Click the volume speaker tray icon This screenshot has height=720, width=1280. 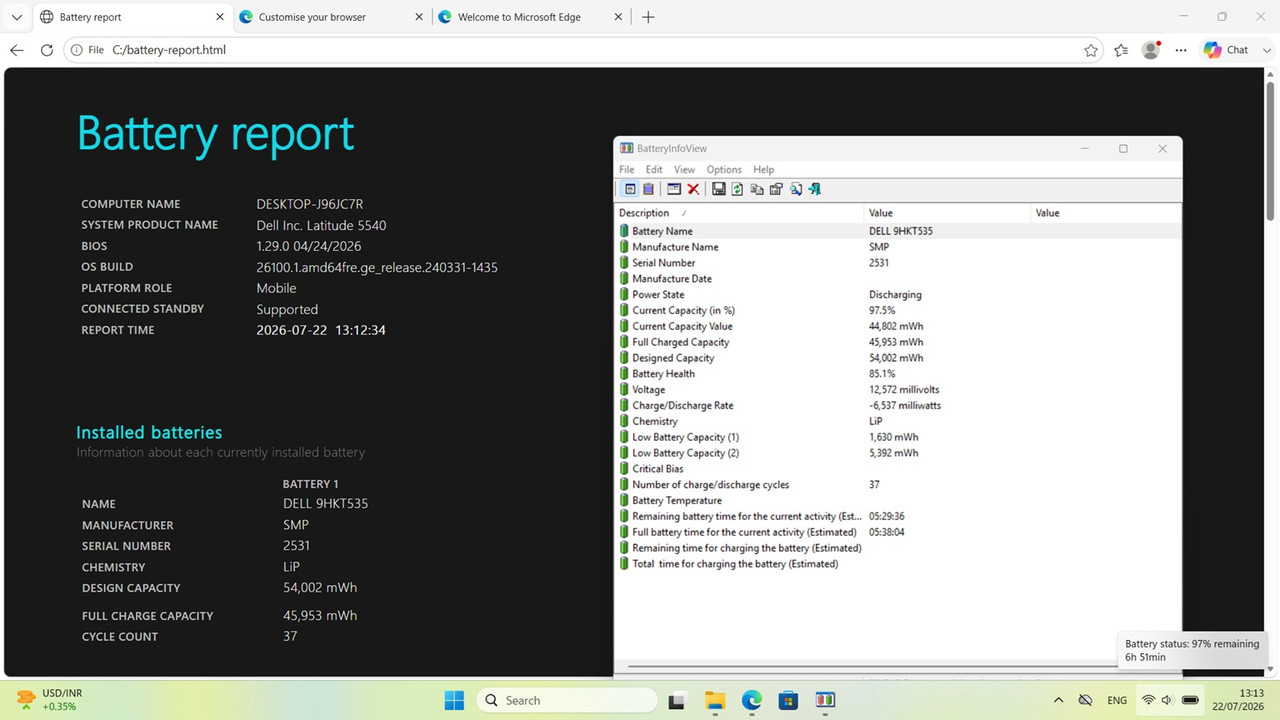point(1167,700)
